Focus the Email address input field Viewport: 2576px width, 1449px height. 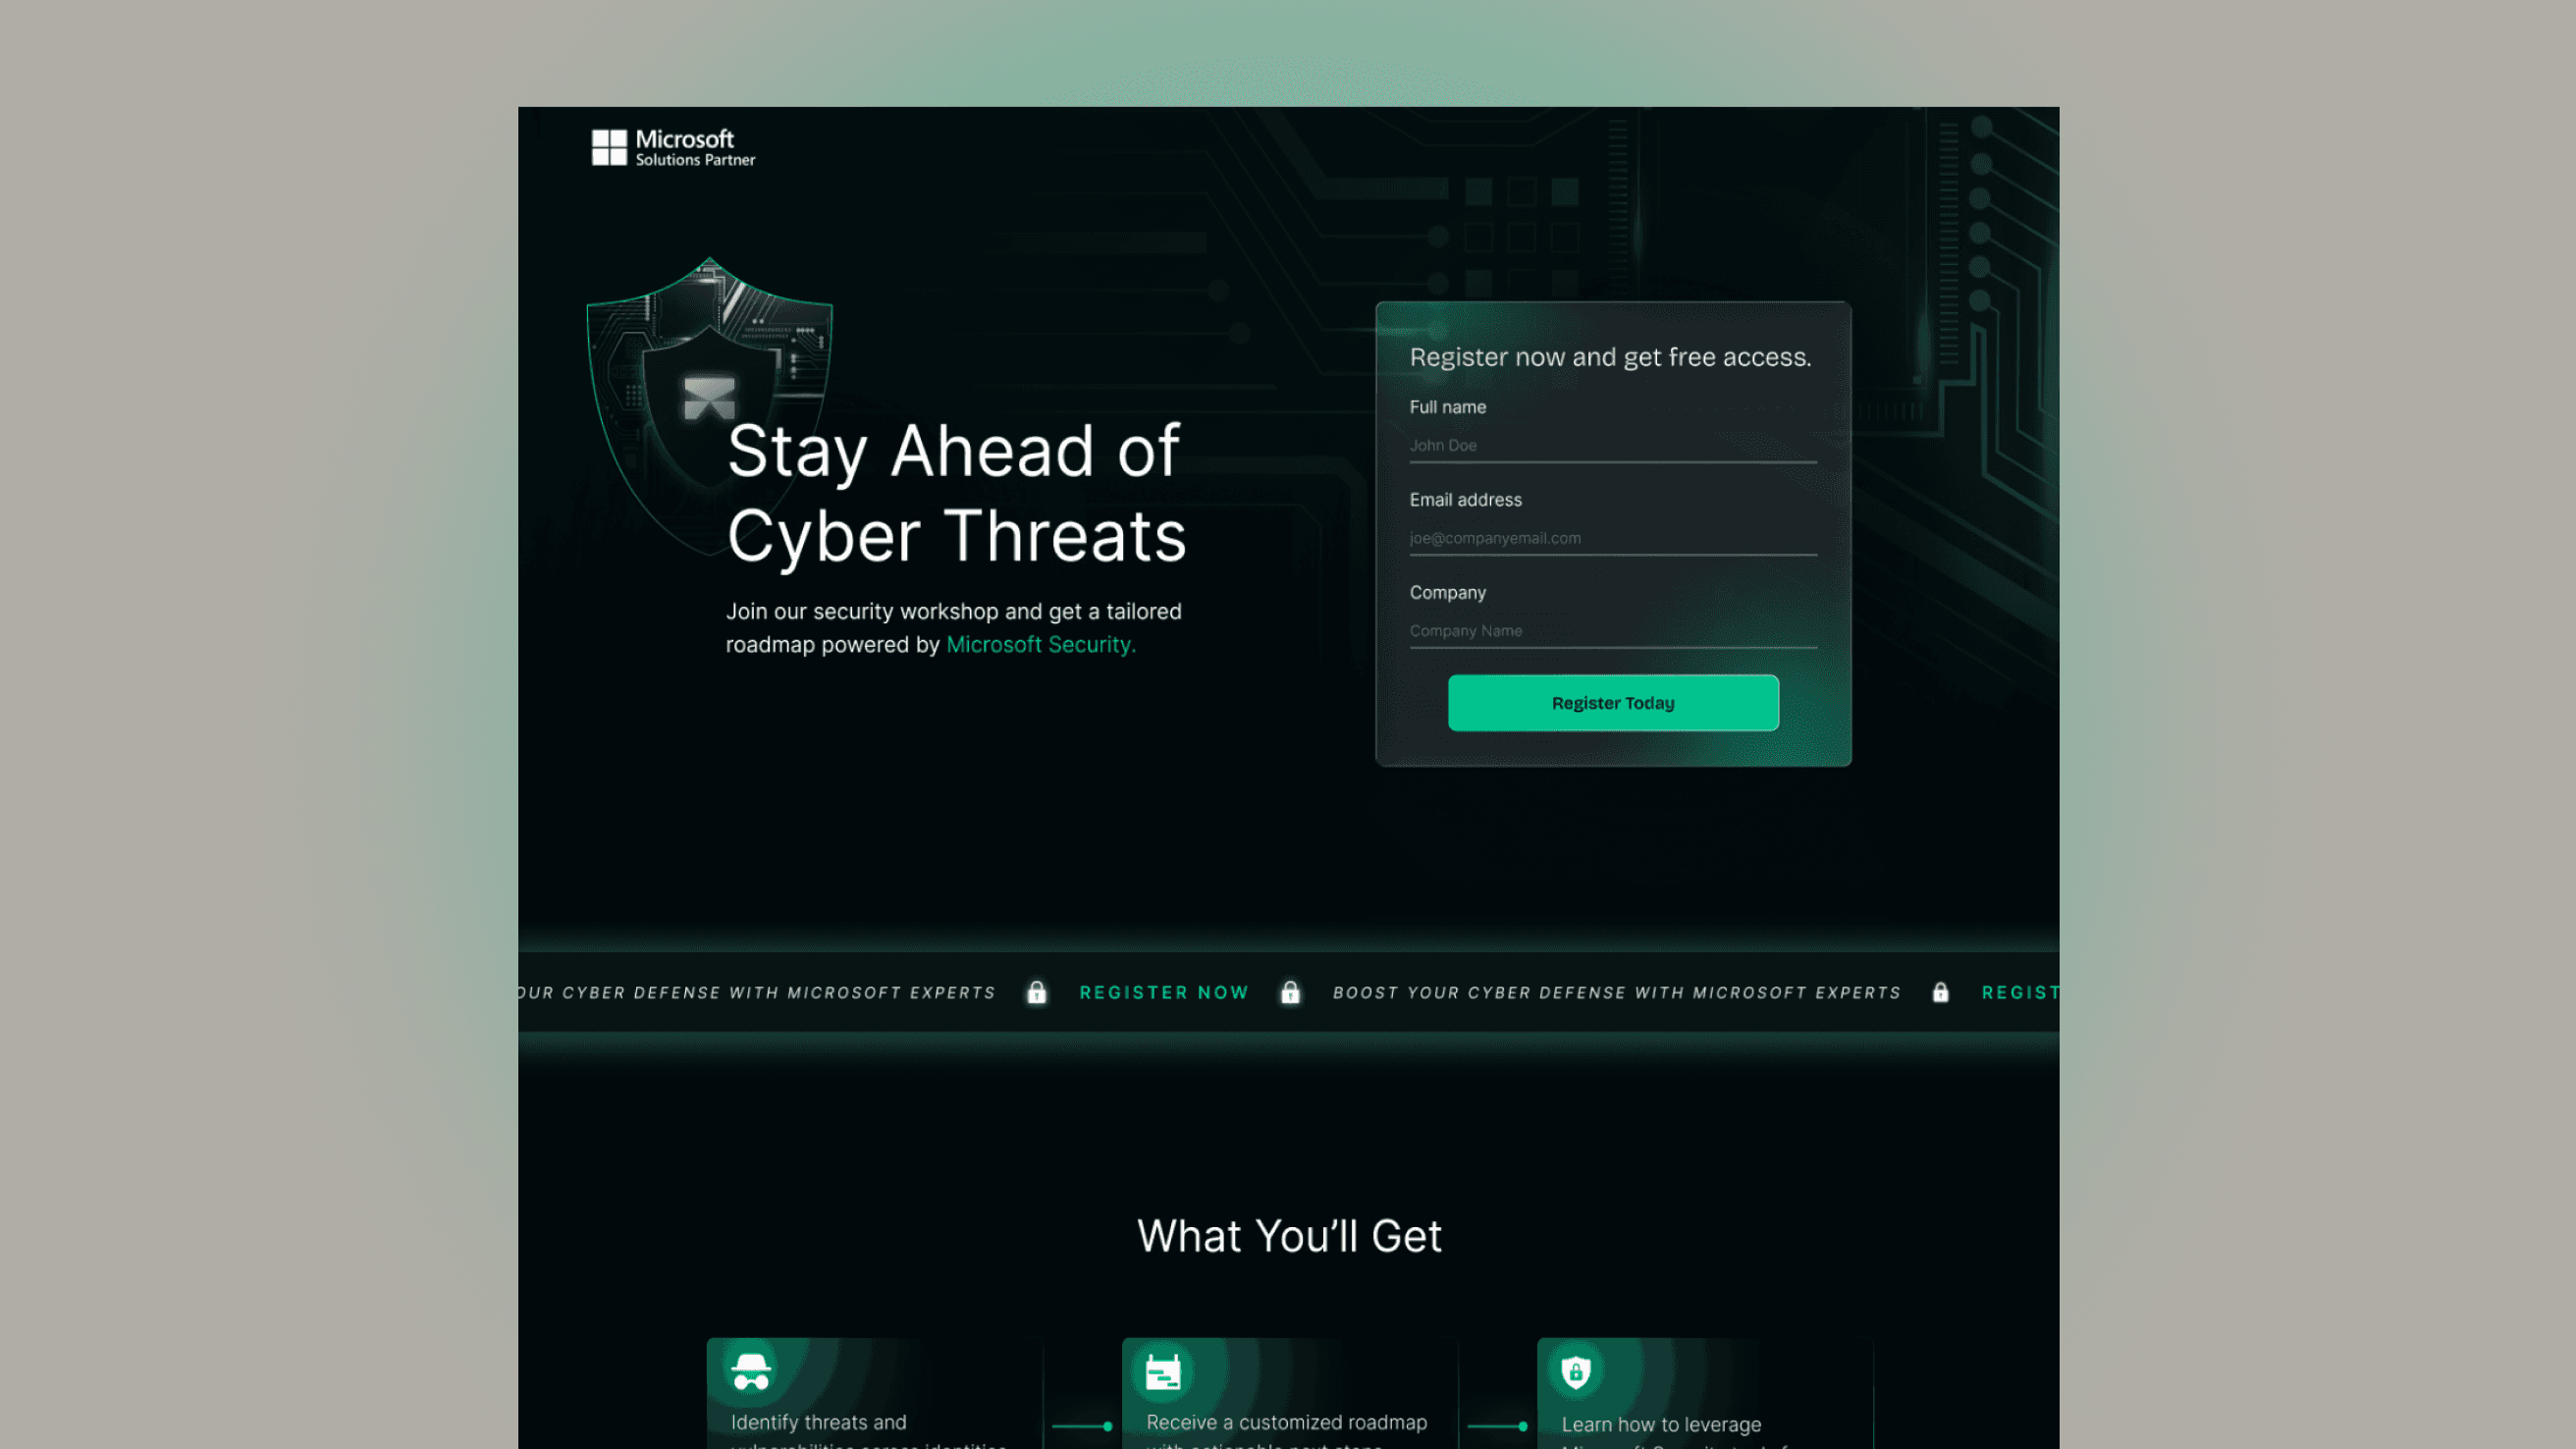tap(1613, 539)
